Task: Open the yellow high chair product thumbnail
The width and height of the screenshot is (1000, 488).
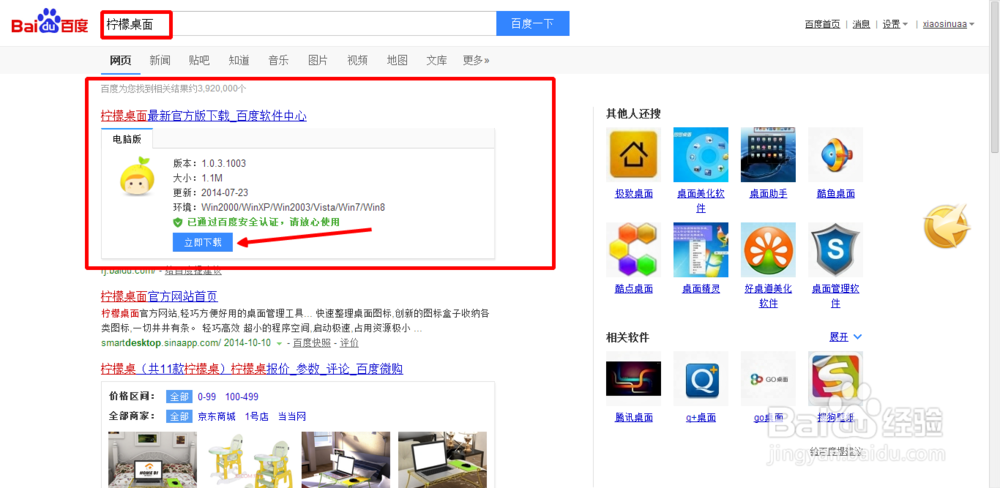Action: click(249, 460)
